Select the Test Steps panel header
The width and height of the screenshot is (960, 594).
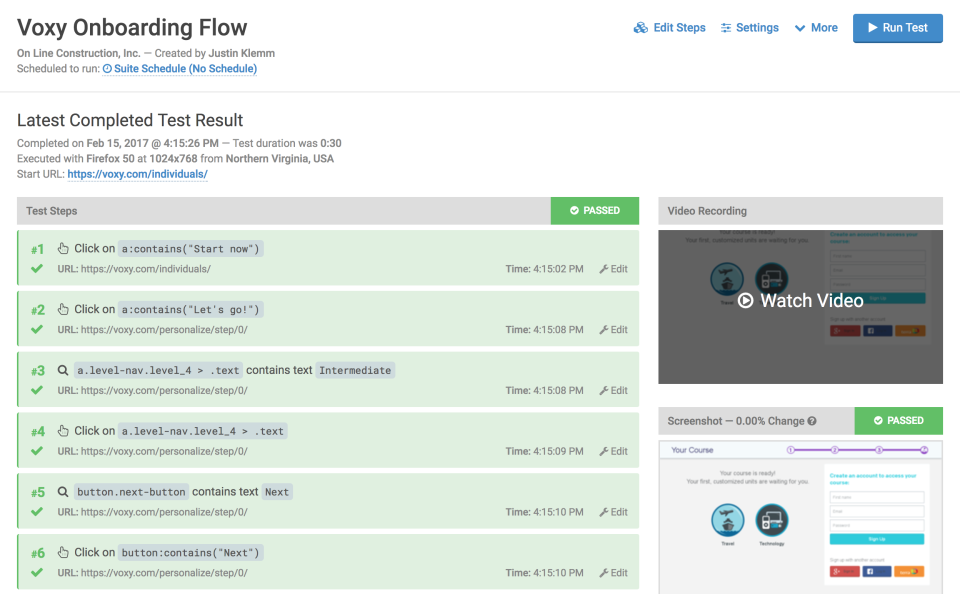click(52, 210)
